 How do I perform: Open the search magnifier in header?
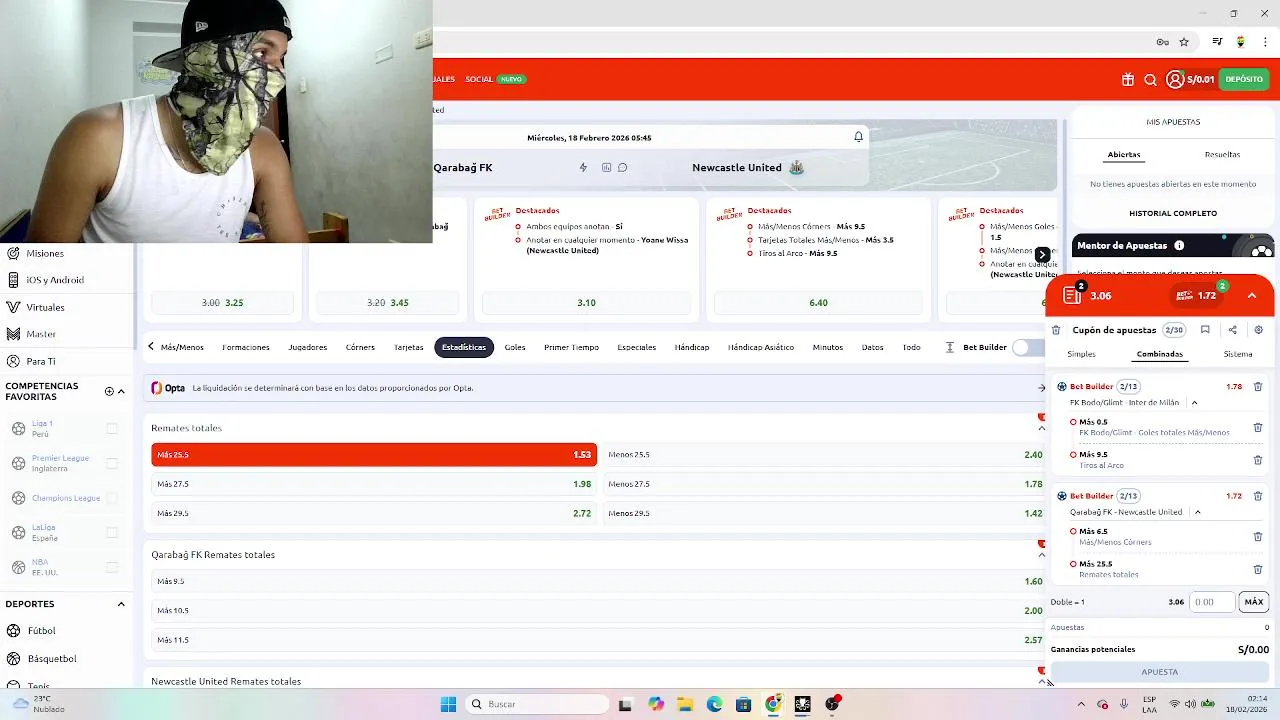tap(1150, 80)
